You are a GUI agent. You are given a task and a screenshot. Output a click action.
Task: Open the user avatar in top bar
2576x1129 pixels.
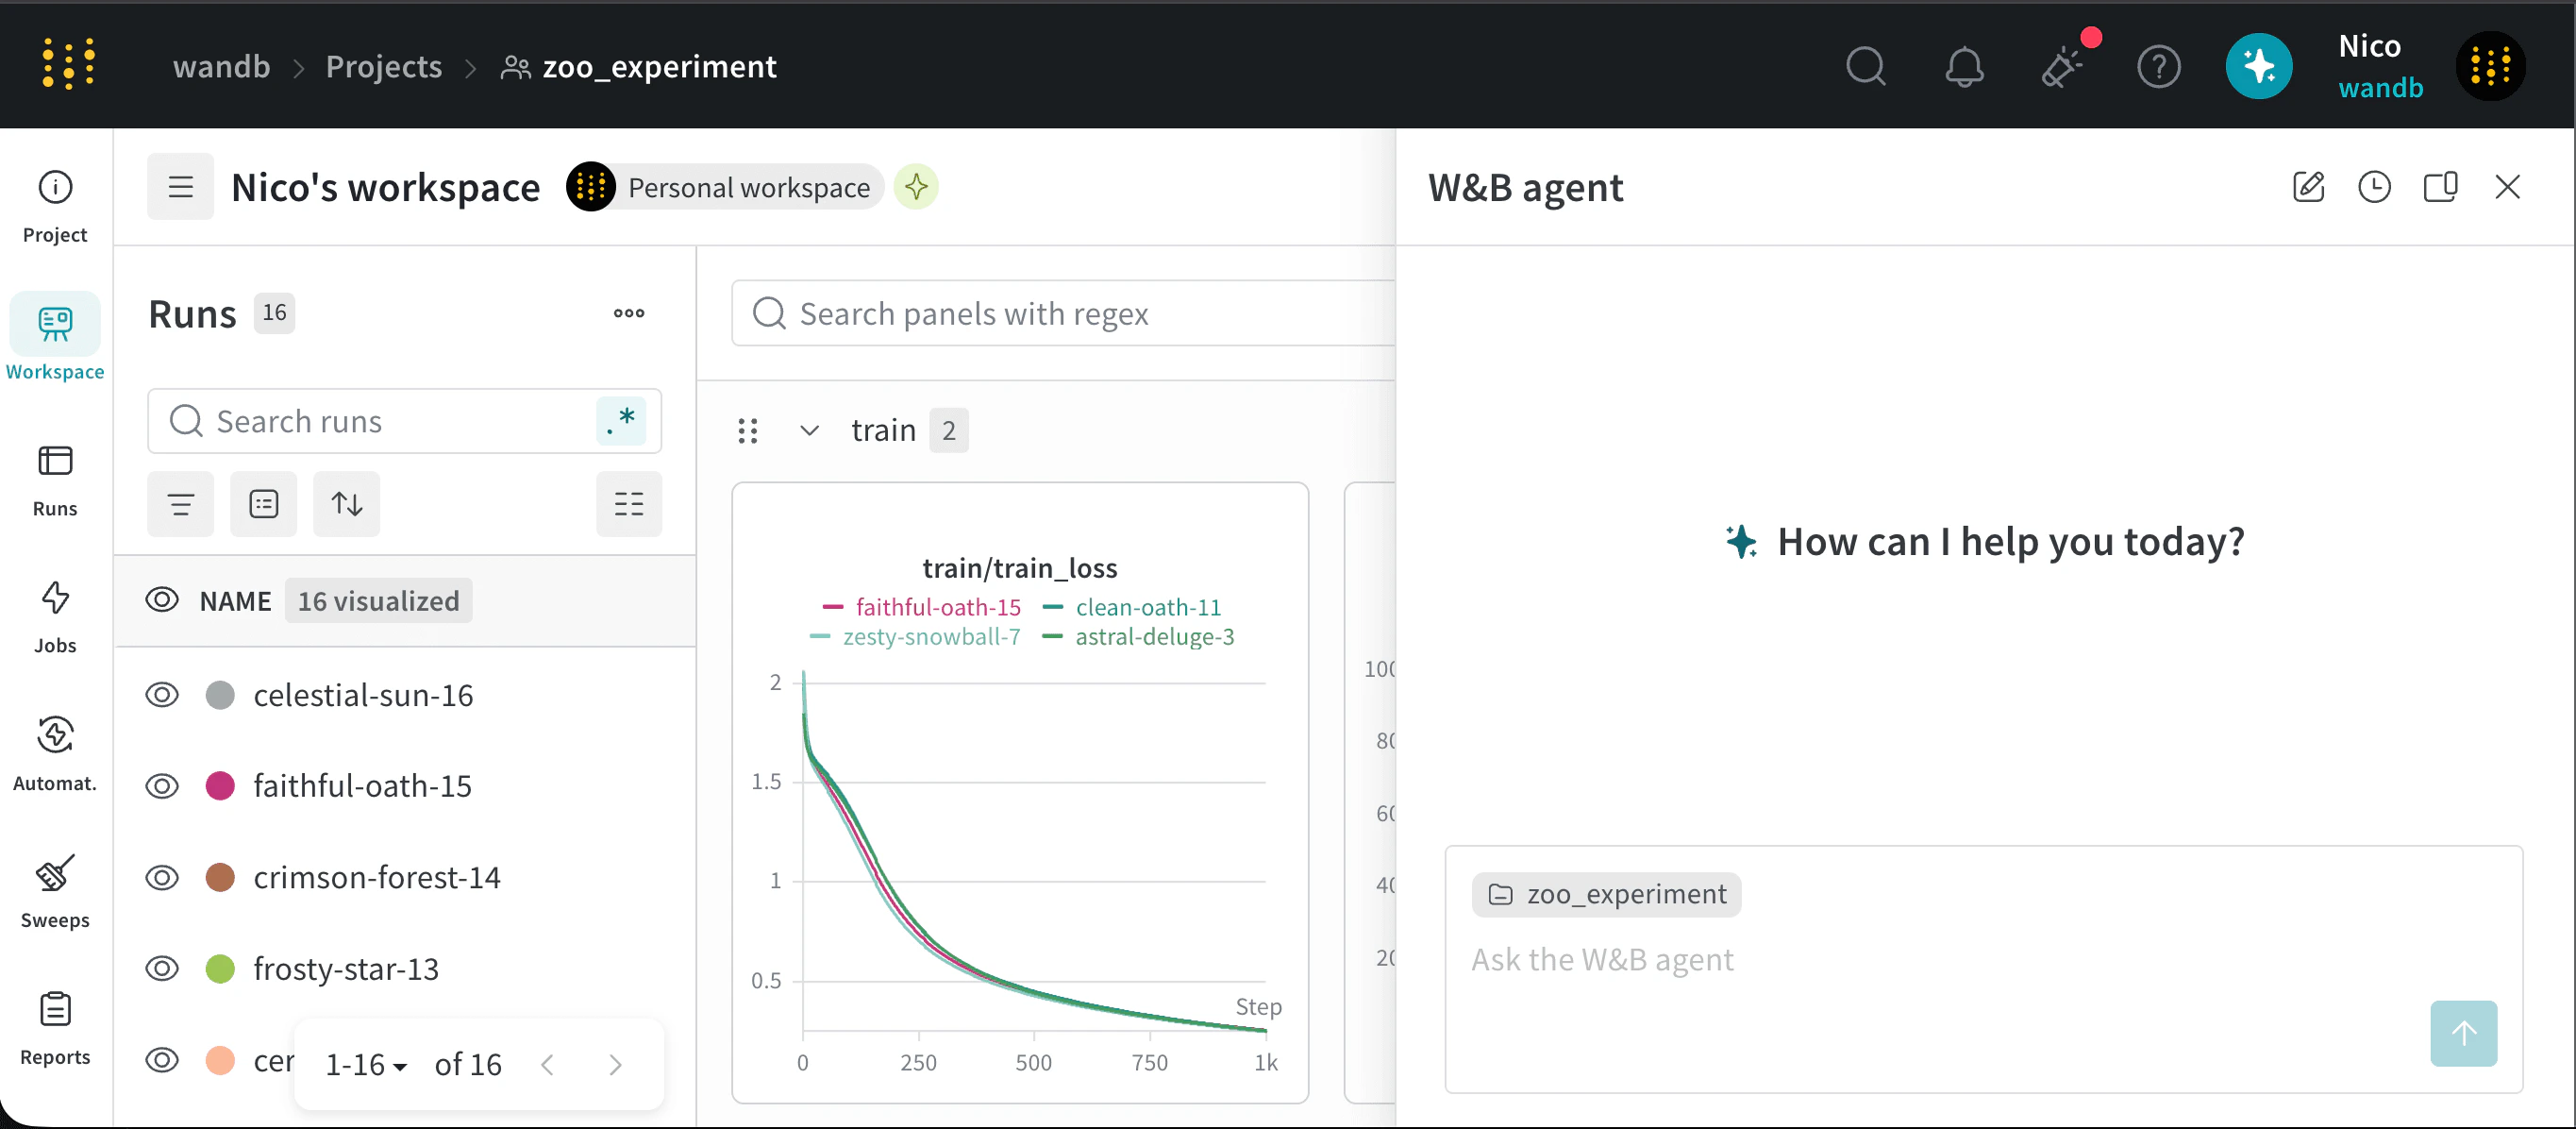click(2490, 66)
